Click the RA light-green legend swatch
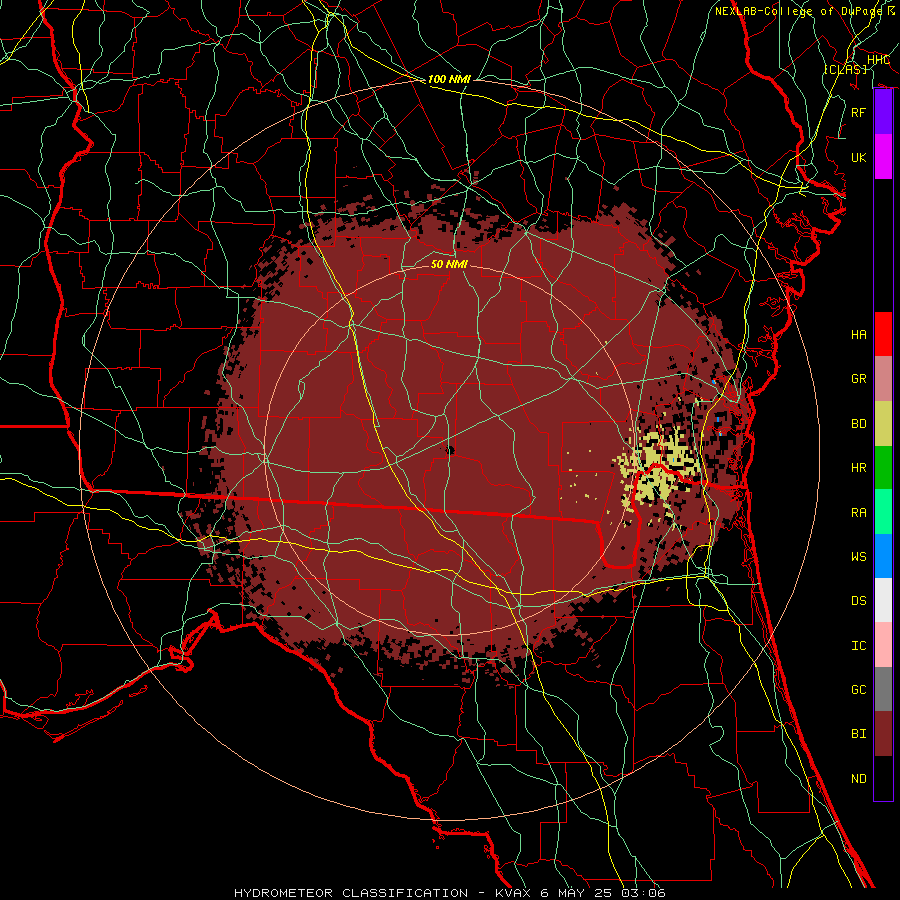 [x=883, y=512]
